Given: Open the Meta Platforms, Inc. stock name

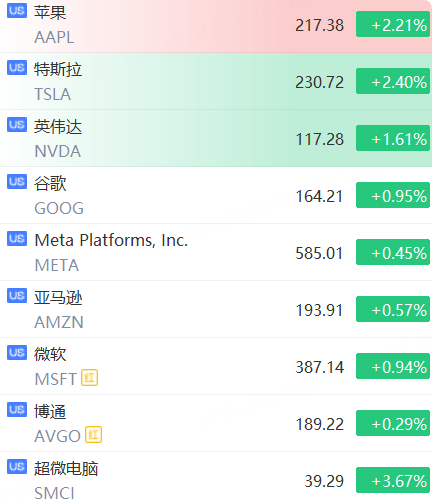Looking at the screenshot, I should [111, 240].
